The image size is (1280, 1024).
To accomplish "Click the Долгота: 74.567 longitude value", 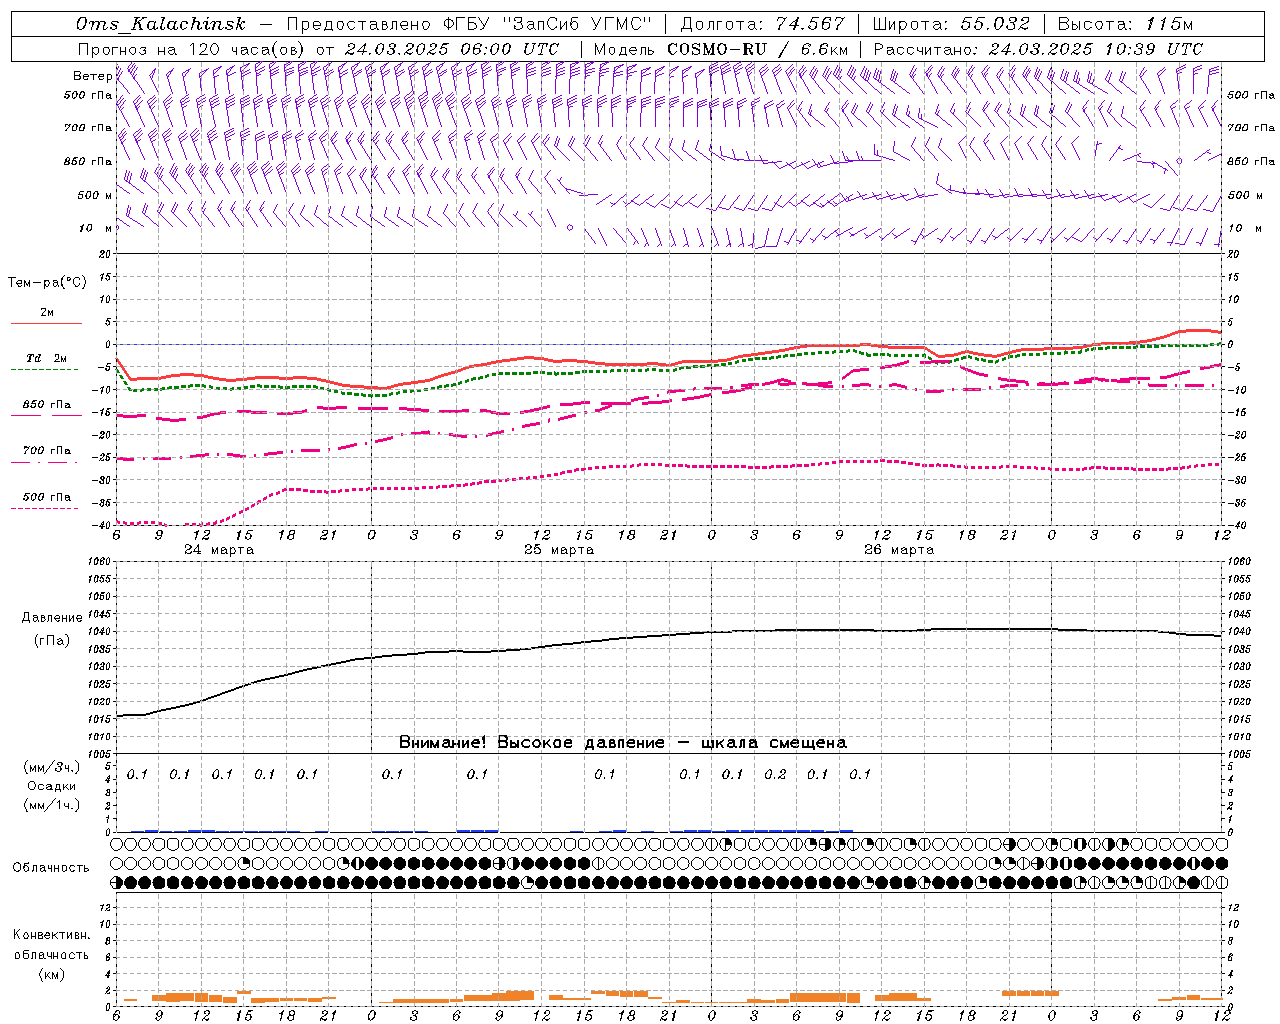I will [762, 24].
